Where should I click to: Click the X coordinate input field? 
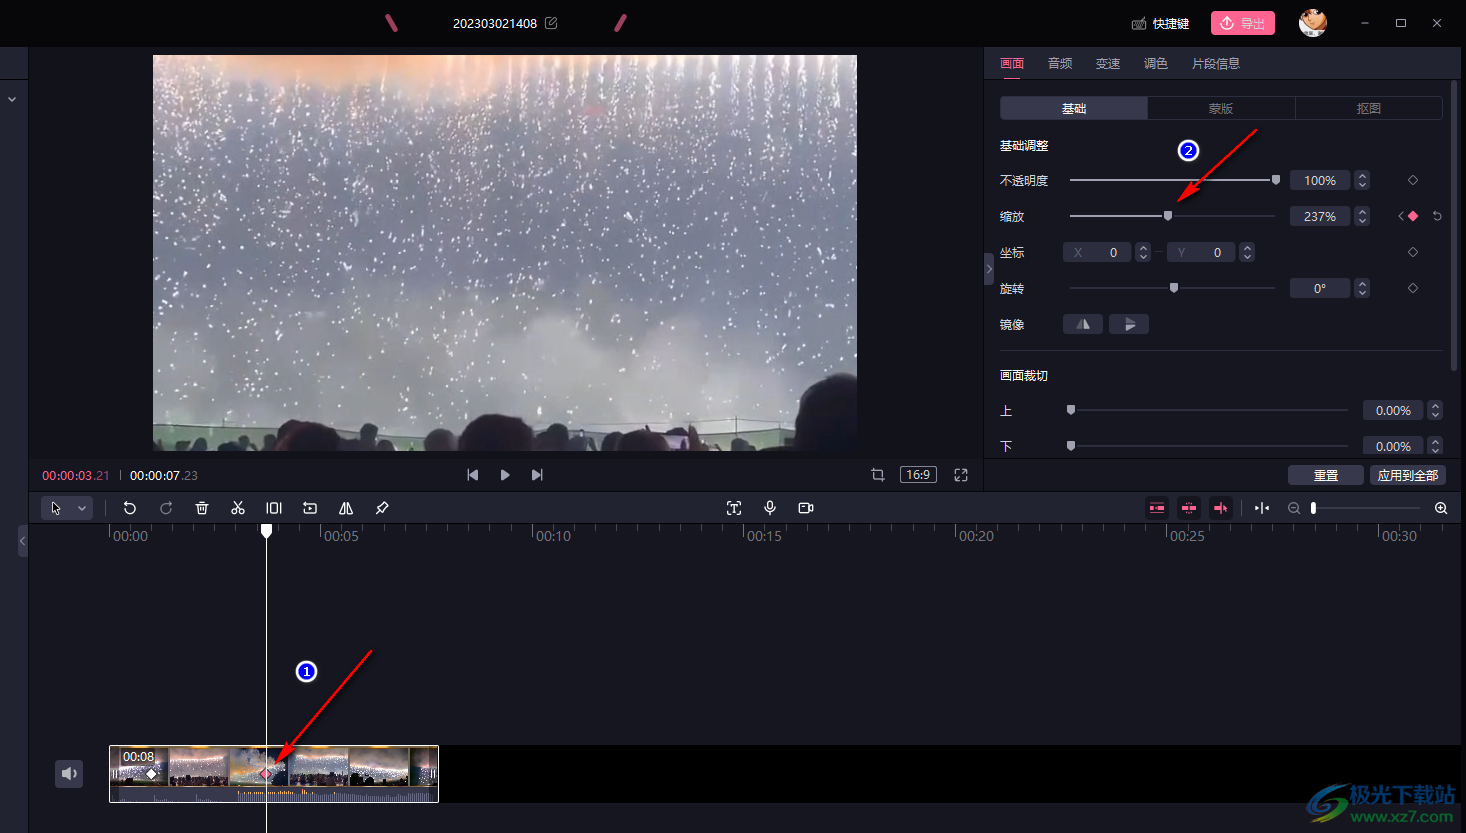[1097, 252]
